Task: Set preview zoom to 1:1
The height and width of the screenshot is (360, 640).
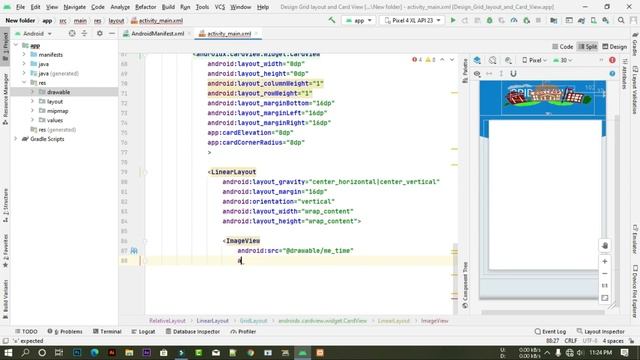Action: coord(605,286)
